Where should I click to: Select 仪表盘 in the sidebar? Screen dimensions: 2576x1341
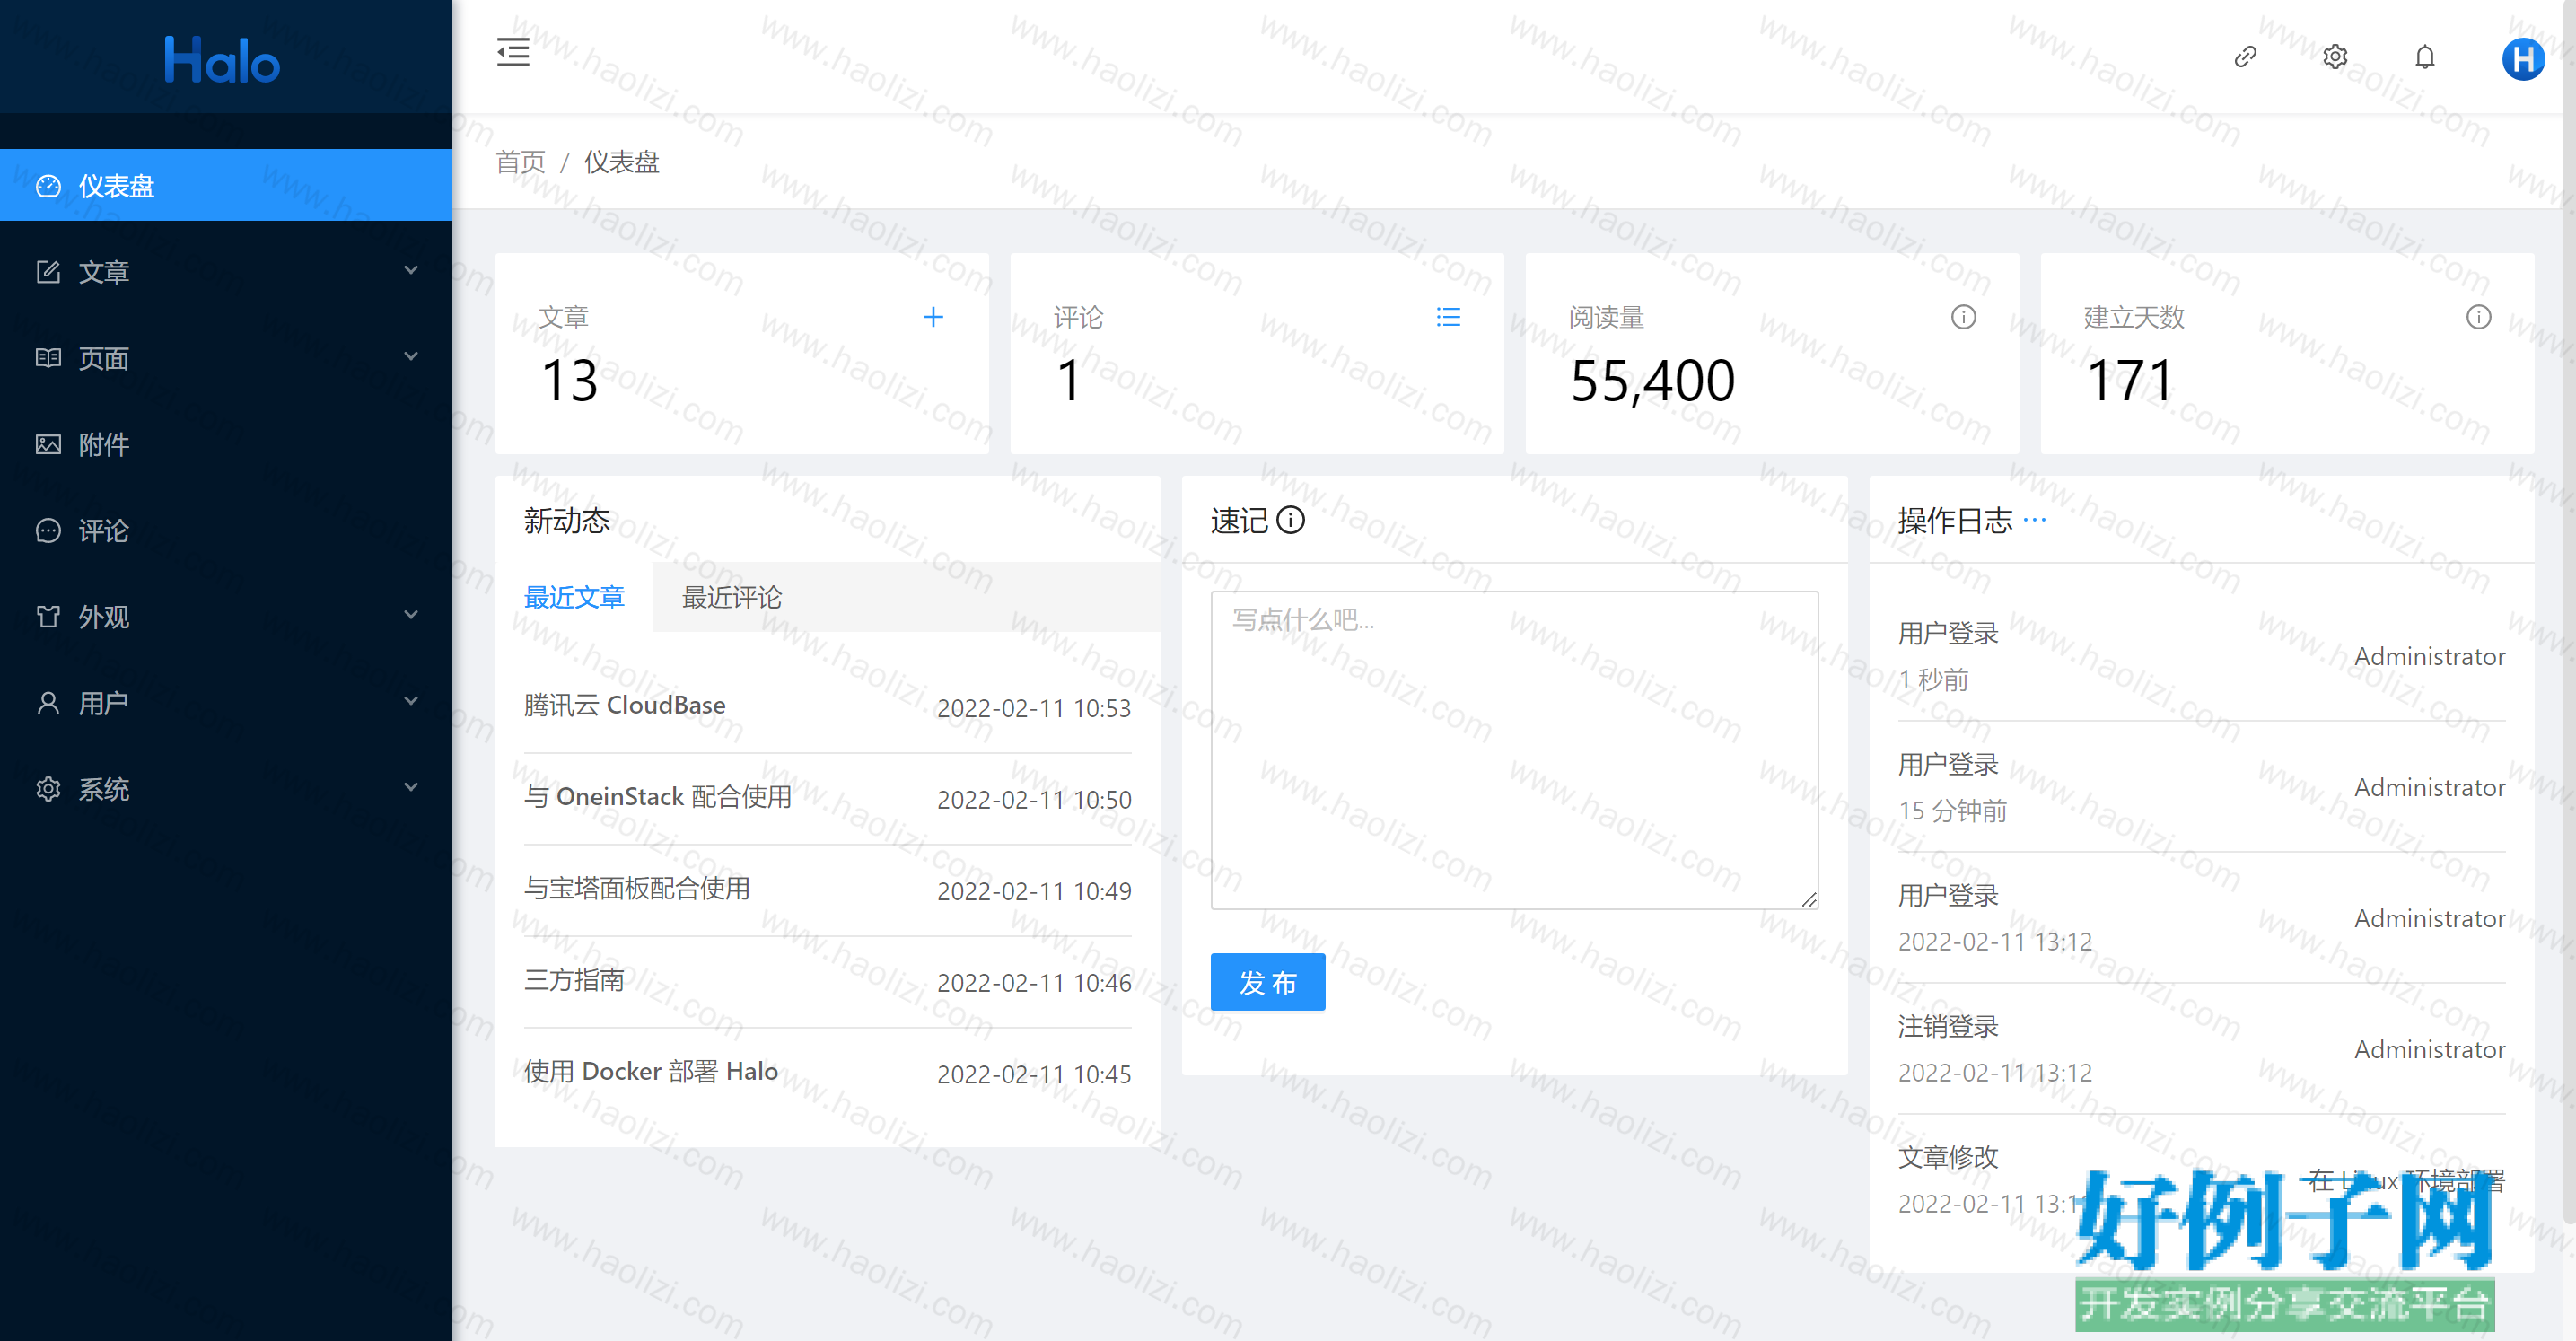226,185
